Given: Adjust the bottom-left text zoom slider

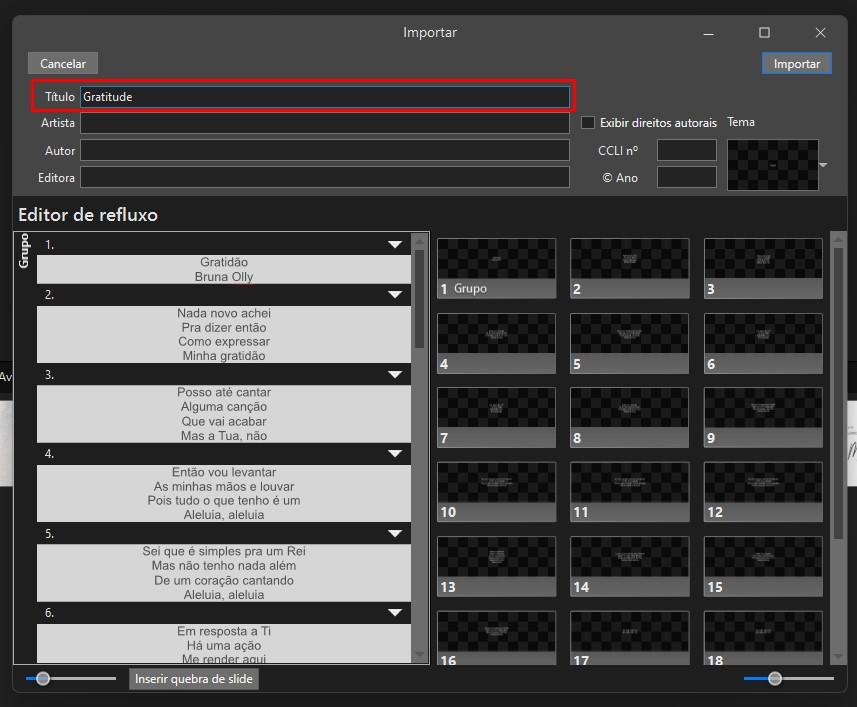Looking at the screenshot, I should pyautogui.click(x=43, y=679).
